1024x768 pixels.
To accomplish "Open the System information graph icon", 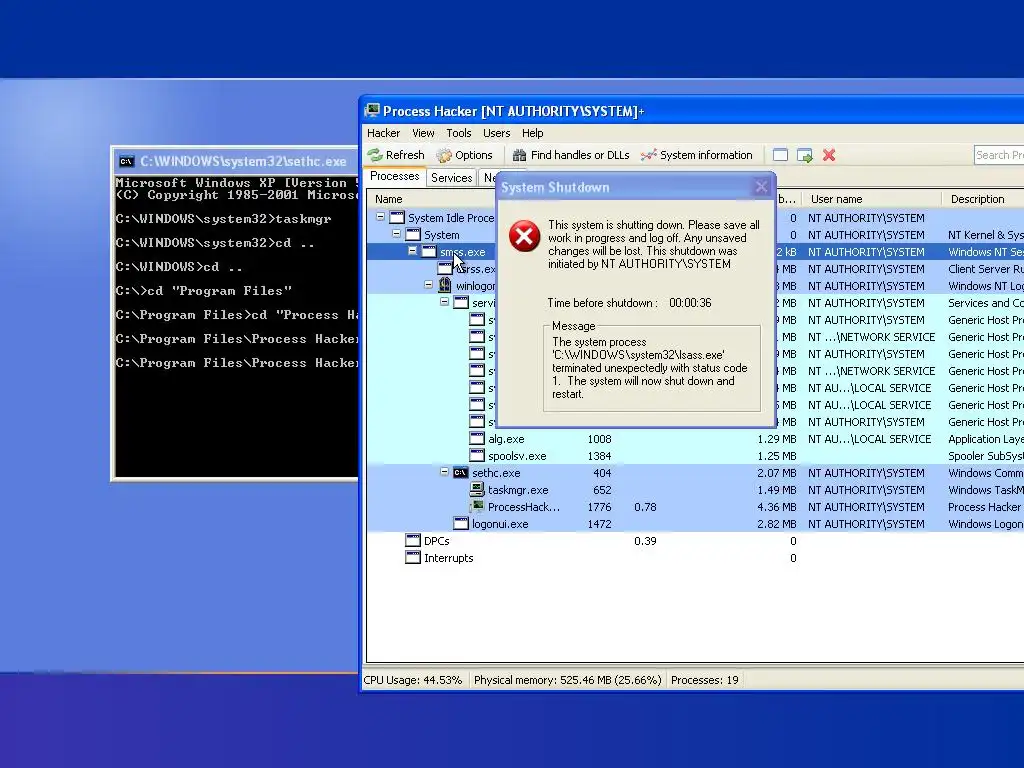I will (x=648, y=155).
